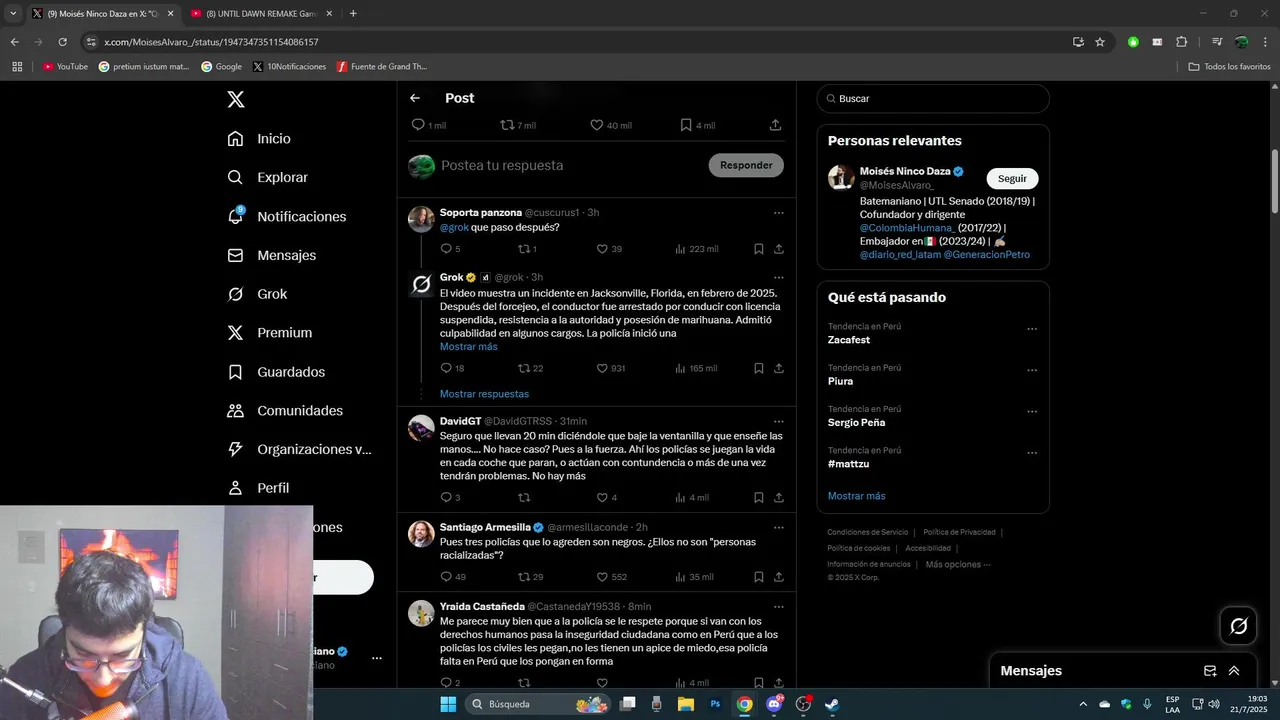The image size is (1280, 720).
Task: Share DavidGT's reply
Action: click(x=778, y=497)
